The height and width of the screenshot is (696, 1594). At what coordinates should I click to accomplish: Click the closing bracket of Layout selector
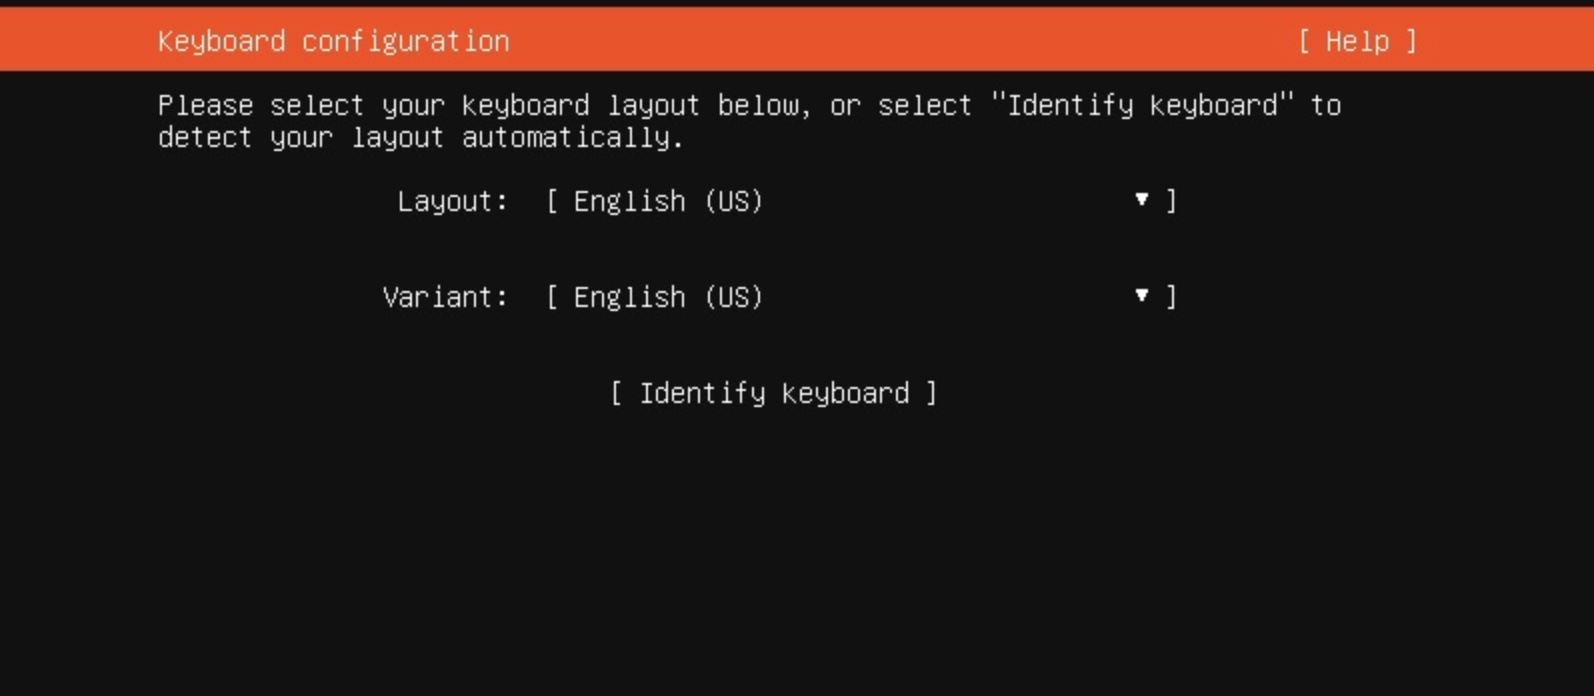1171,201
